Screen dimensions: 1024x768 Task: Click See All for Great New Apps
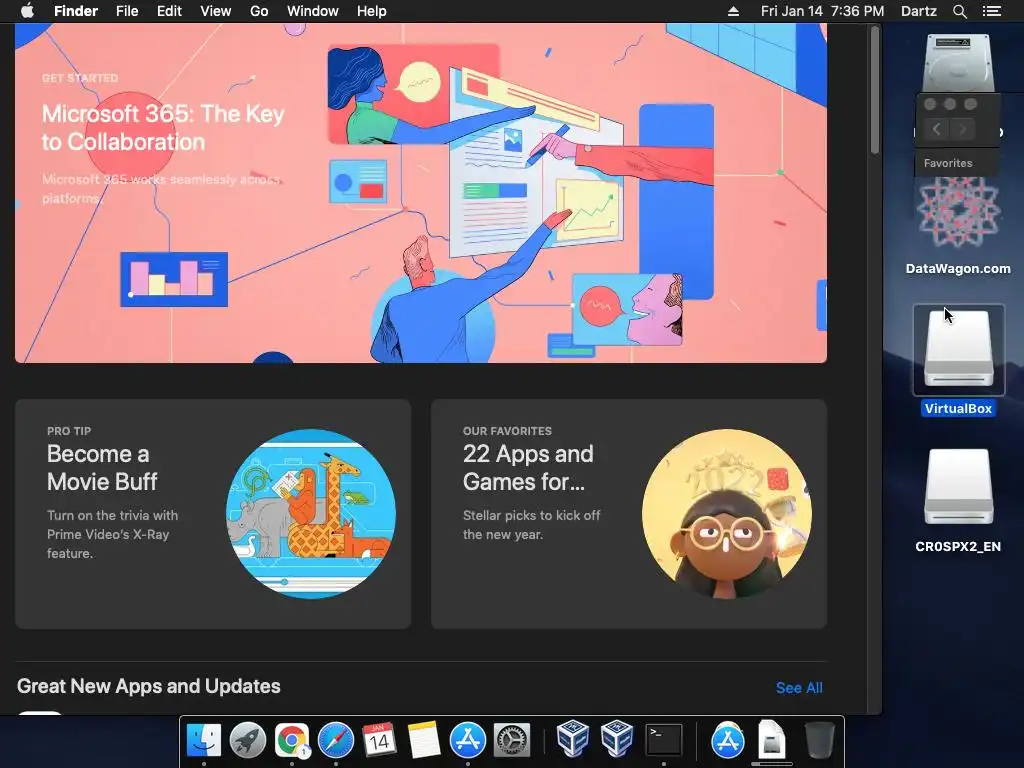click(x=799, y=688)
